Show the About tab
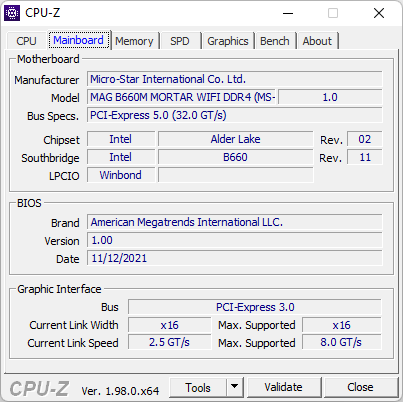Image resolution: width=403 pixels, height=402 pixels. (317, 41)
